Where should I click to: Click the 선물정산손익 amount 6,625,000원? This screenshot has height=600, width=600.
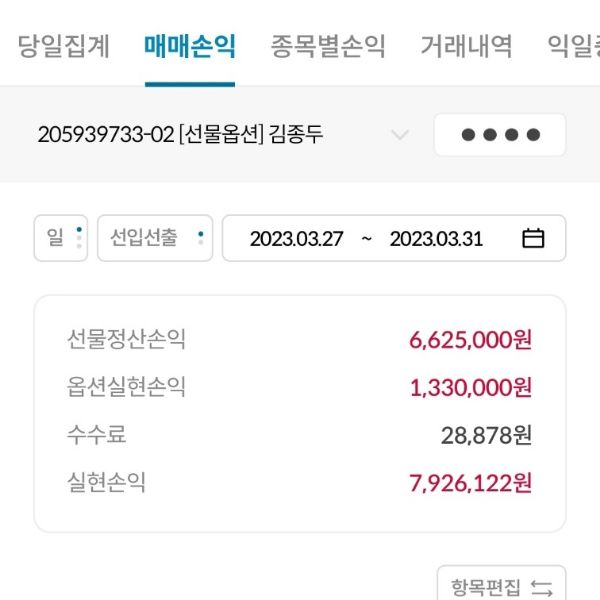[470, 339]
